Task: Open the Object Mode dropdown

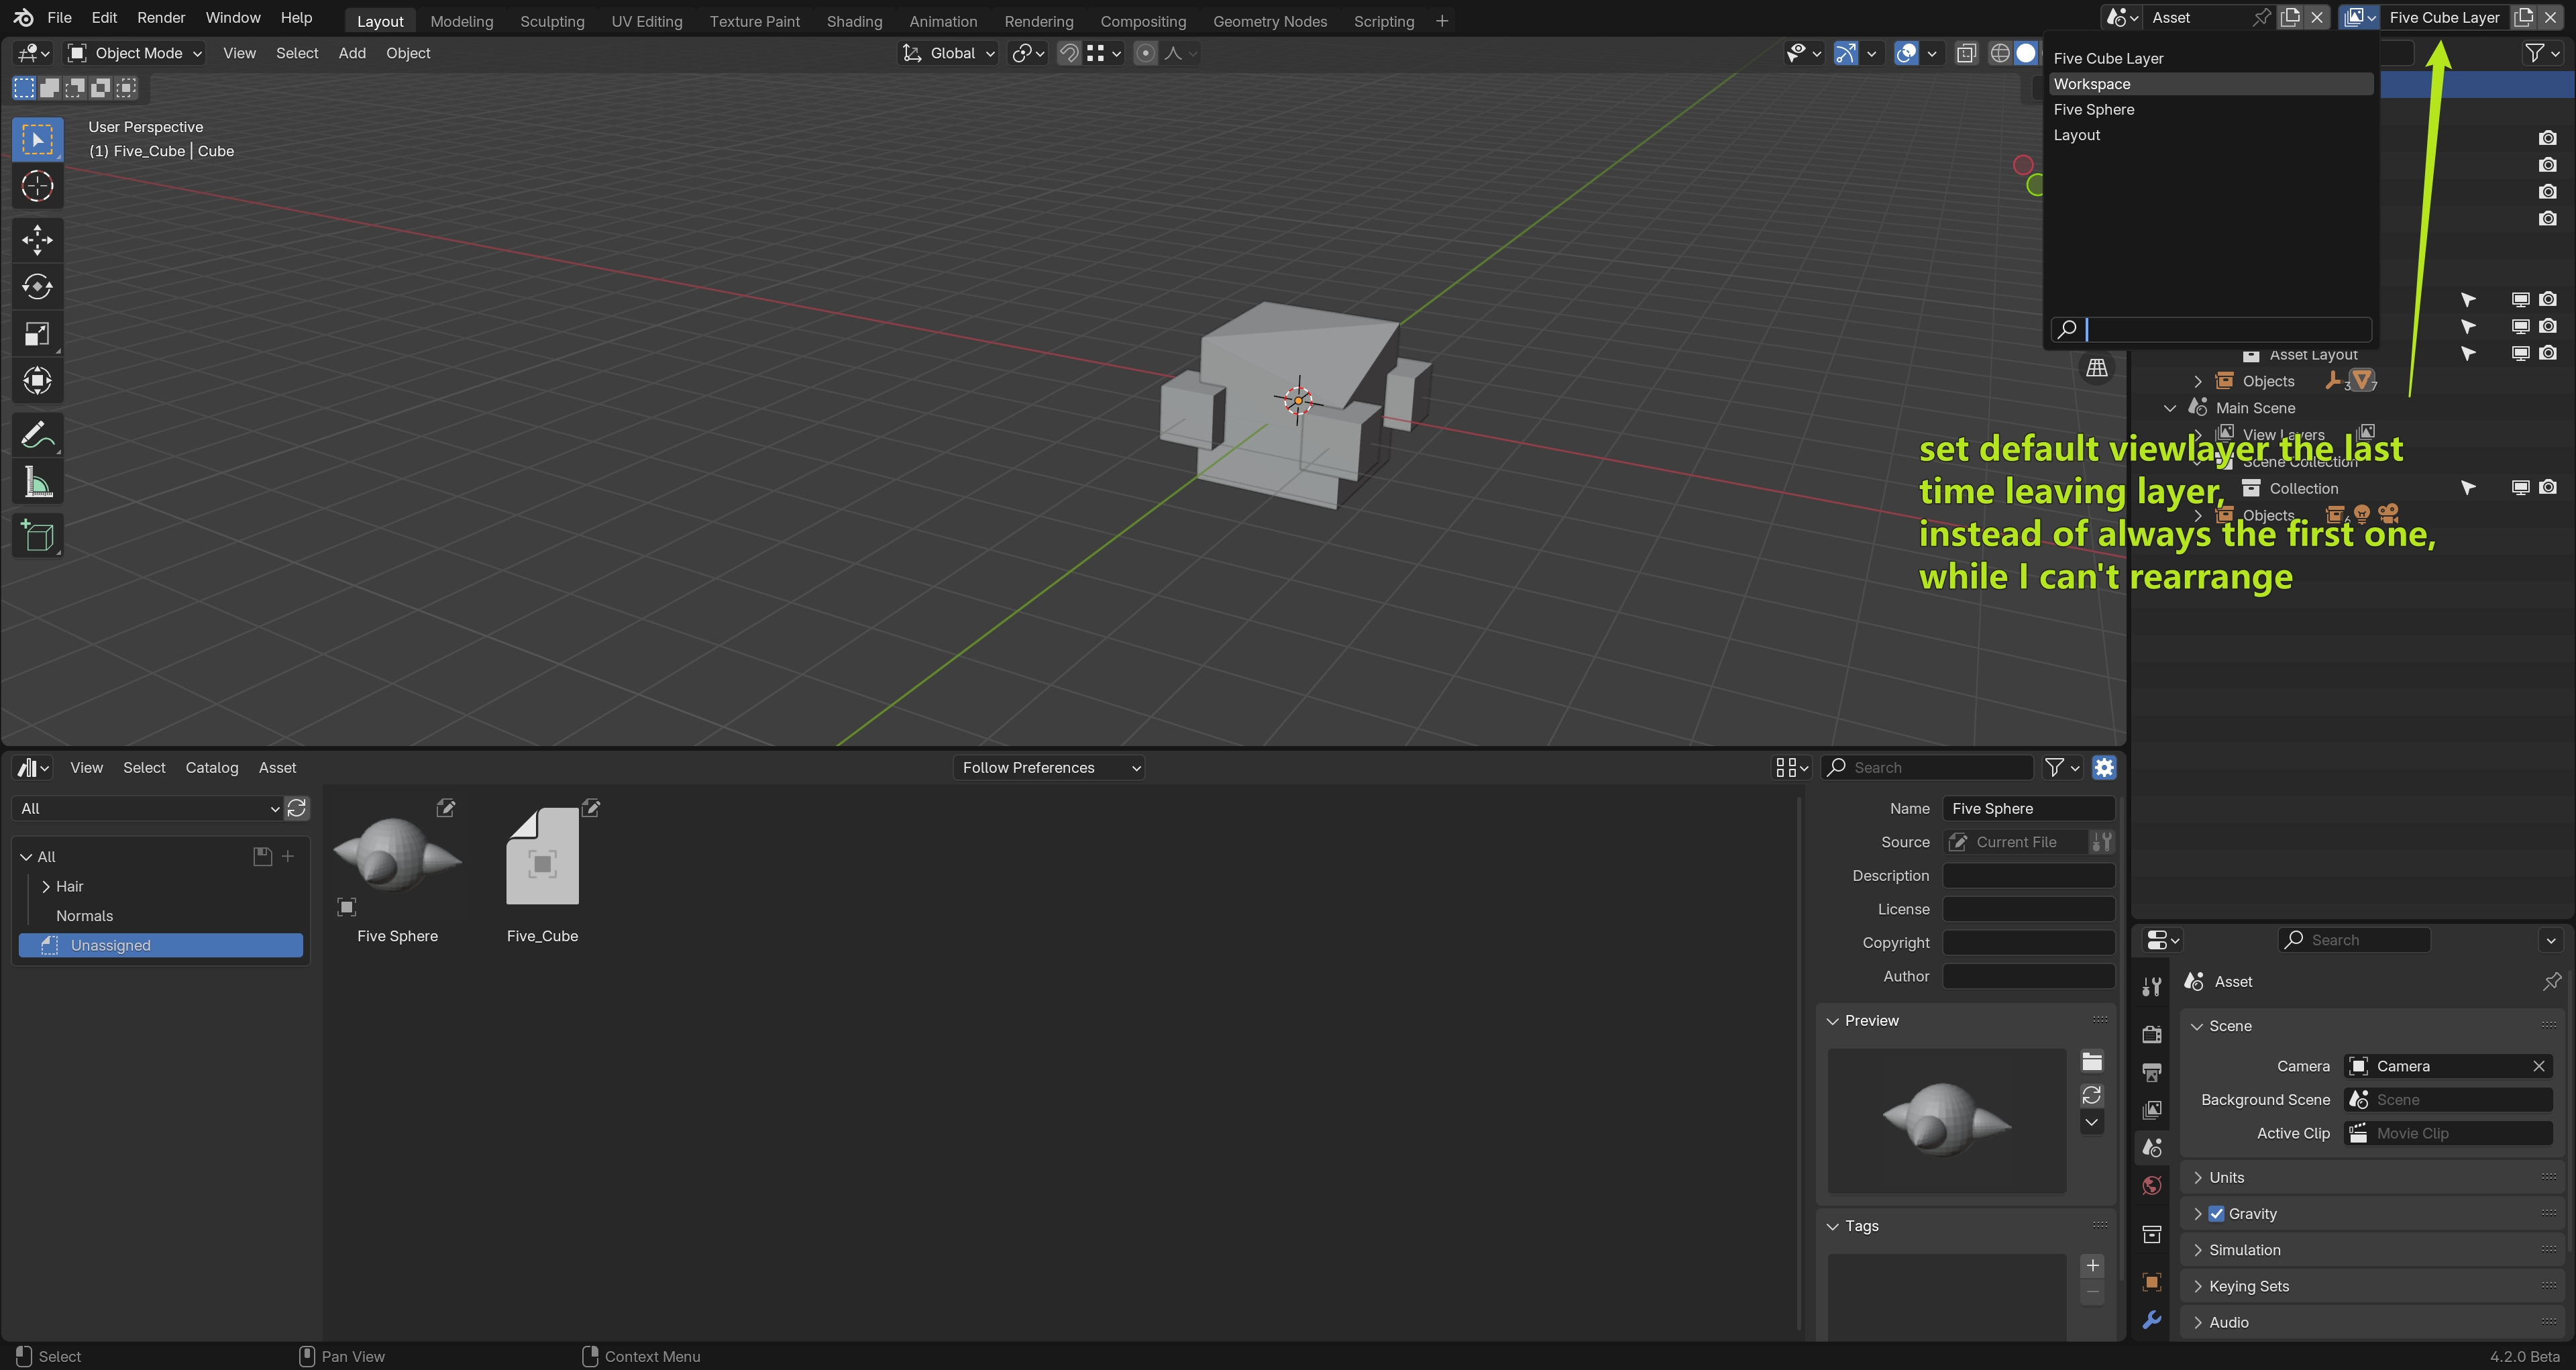Action: coord(134,53)
